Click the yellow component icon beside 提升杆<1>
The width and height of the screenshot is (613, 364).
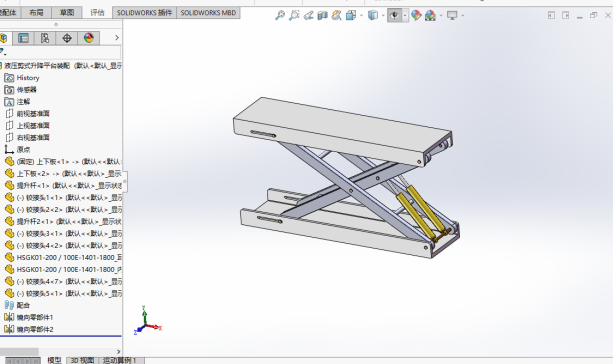pos(9,185)
